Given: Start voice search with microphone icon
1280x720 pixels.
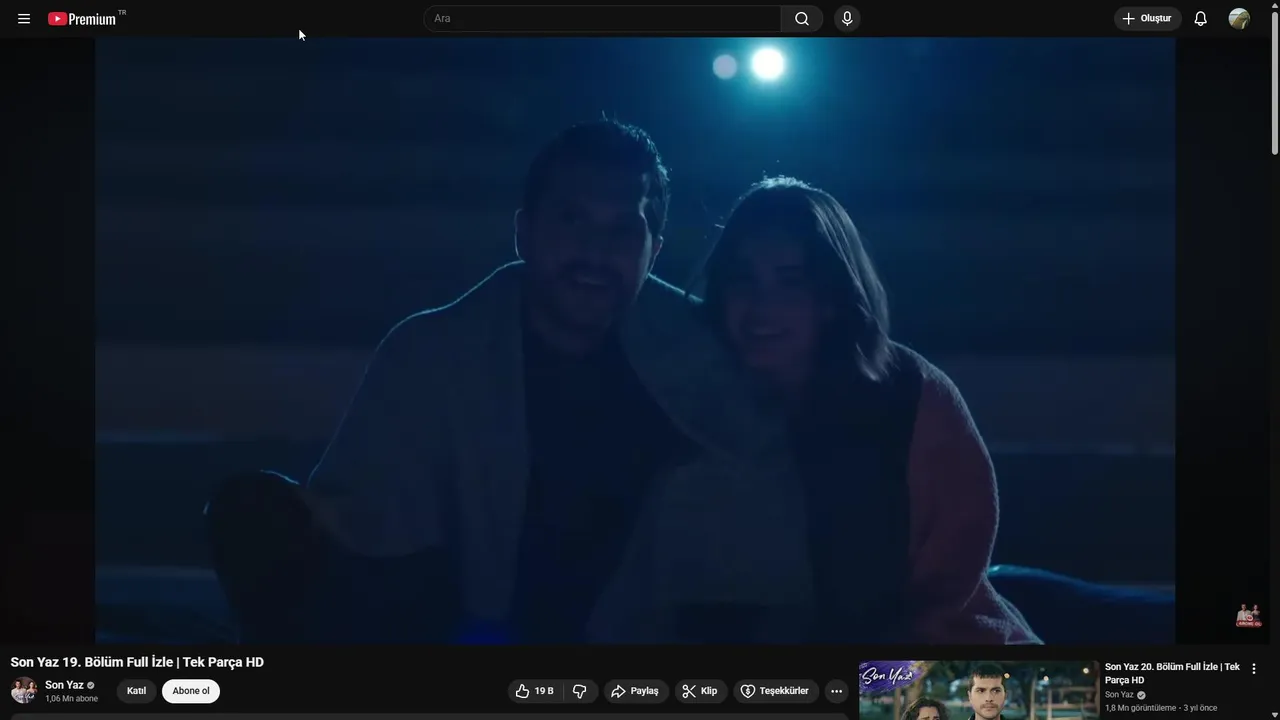Looking at the screenshot, I should [847, 18].
